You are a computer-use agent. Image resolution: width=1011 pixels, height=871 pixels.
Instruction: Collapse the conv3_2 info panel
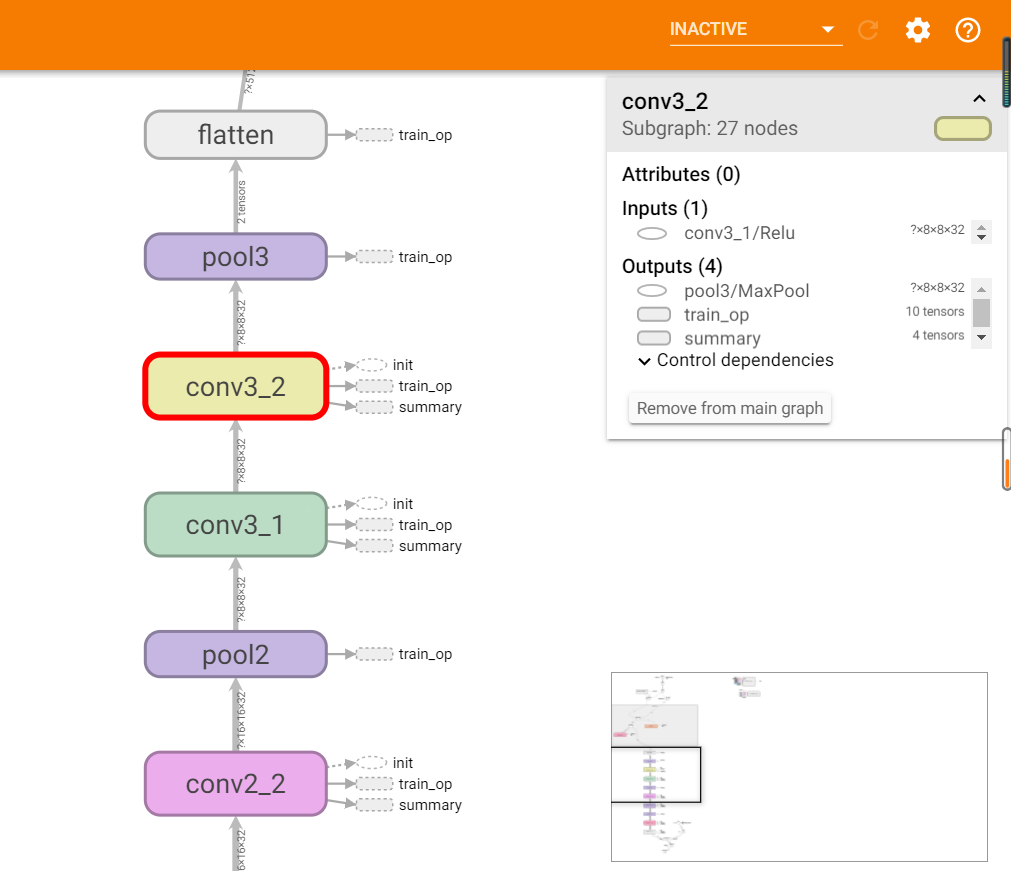point(979,99)
